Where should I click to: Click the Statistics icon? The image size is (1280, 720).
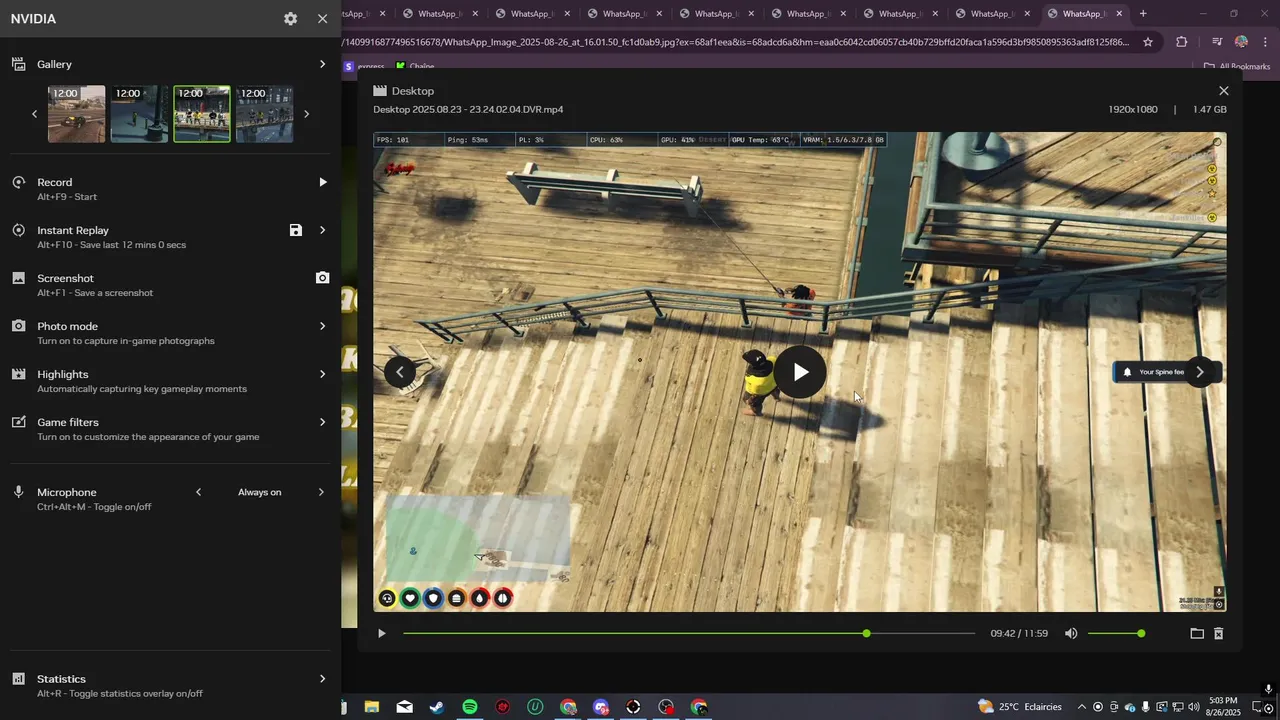(x=18, y=679)
